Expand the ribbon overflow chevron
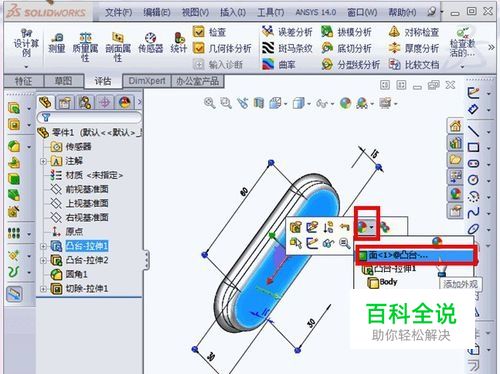Image resolution: width=500 pixels, height=374 pixels. click(491, 47)
